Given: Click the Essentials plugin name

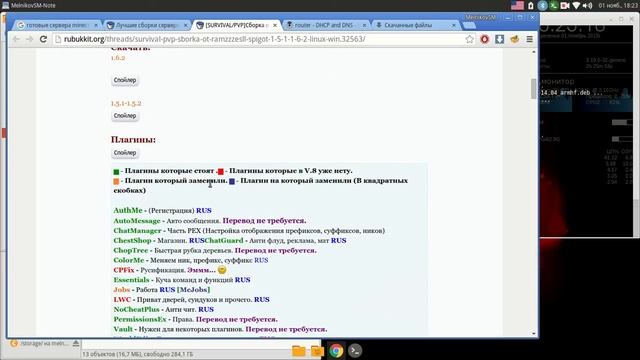Looking at the screenshot, I should click(x=131, y=280).
